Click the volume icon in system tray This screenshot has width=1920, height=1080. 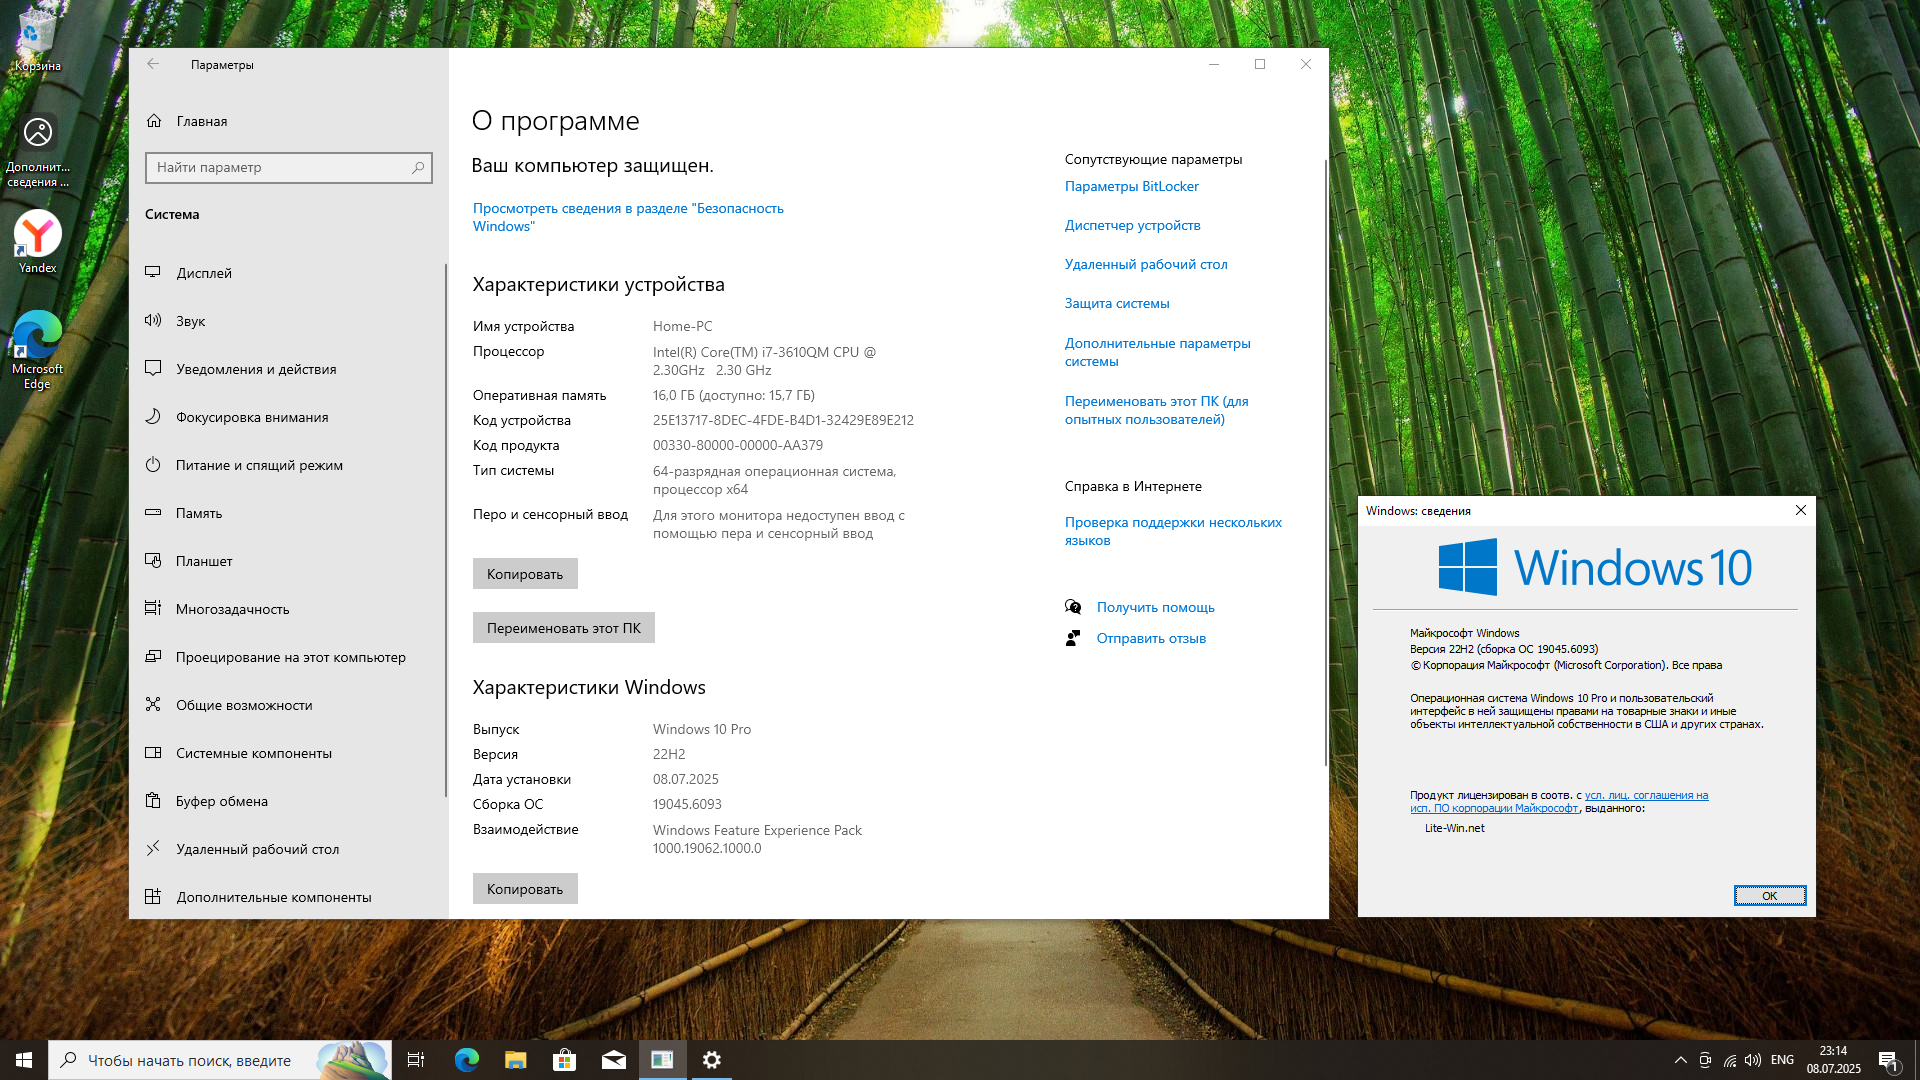click(x=1752, y=1060)
